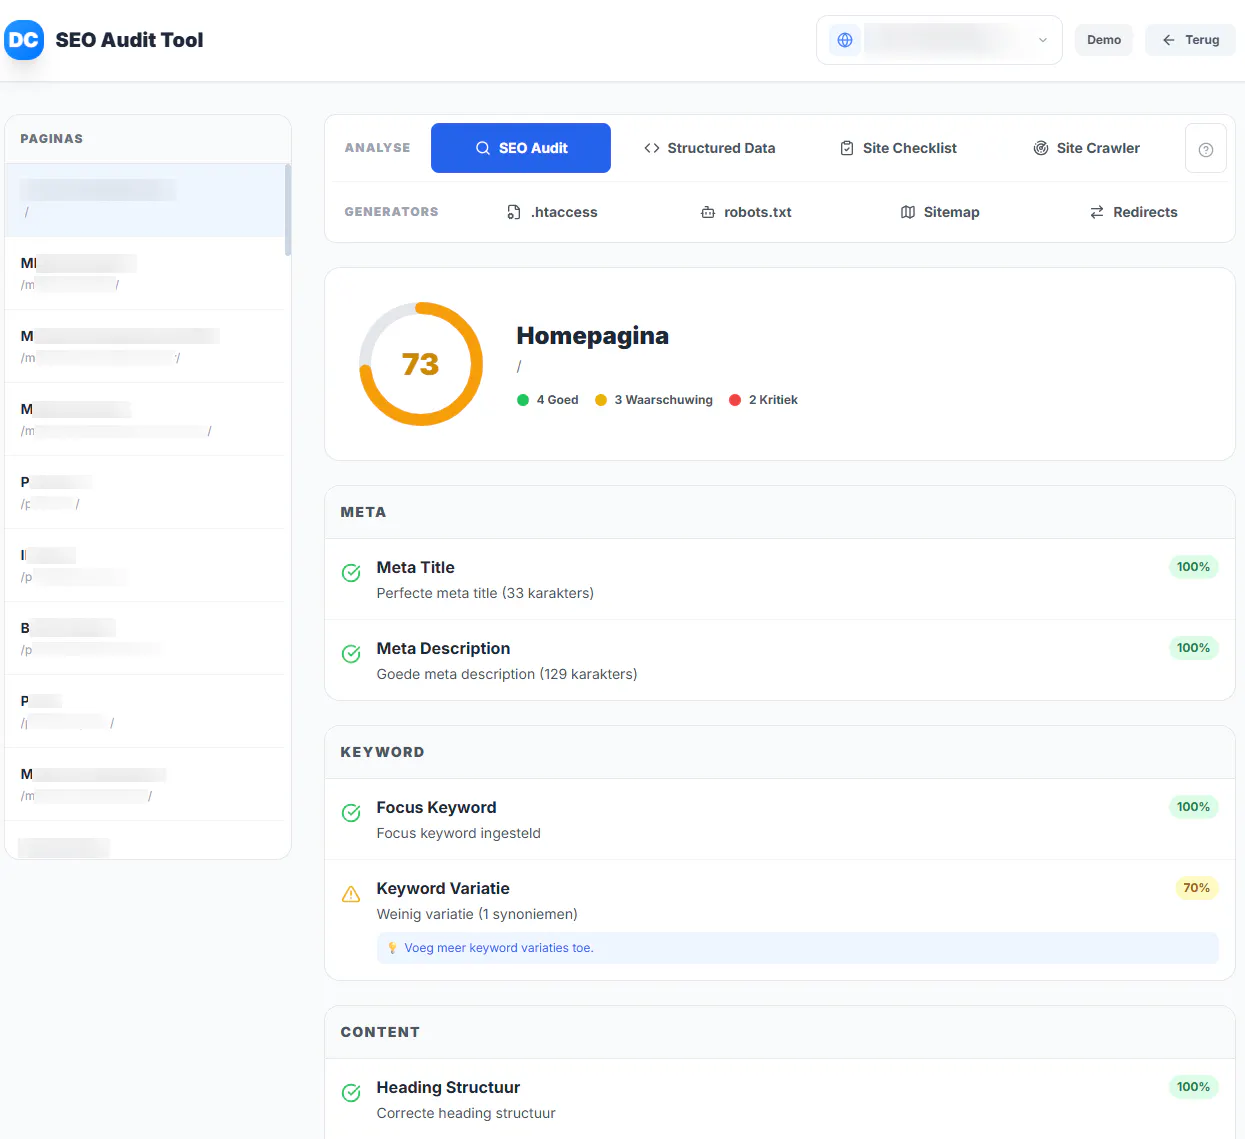The height and width of the screenshot is (1139, 1245).
Task: Open the robots.txt generator
Action: [x=746, y=212]
